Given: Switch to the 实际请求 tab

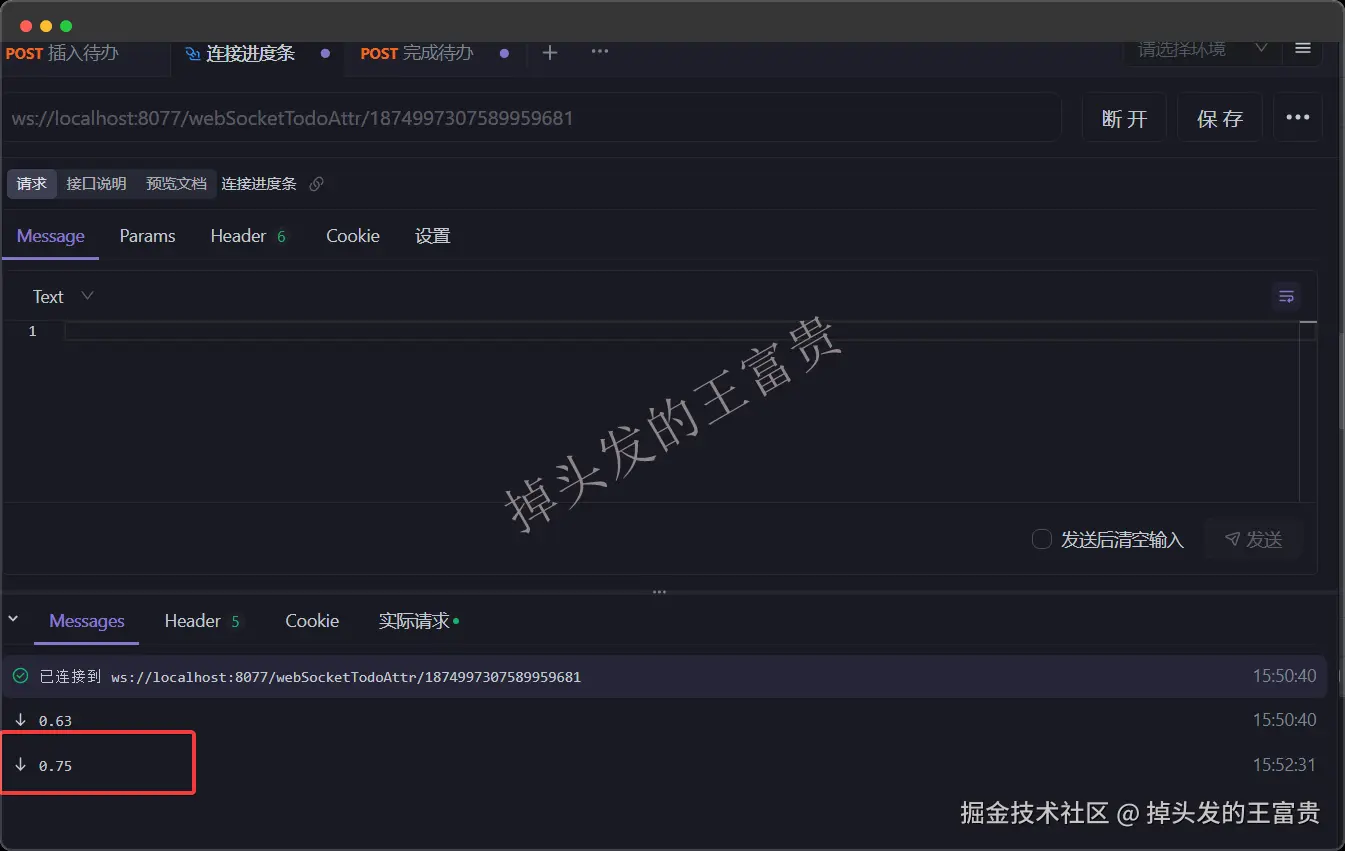Looking at the screenshot, I should (412, 620).
